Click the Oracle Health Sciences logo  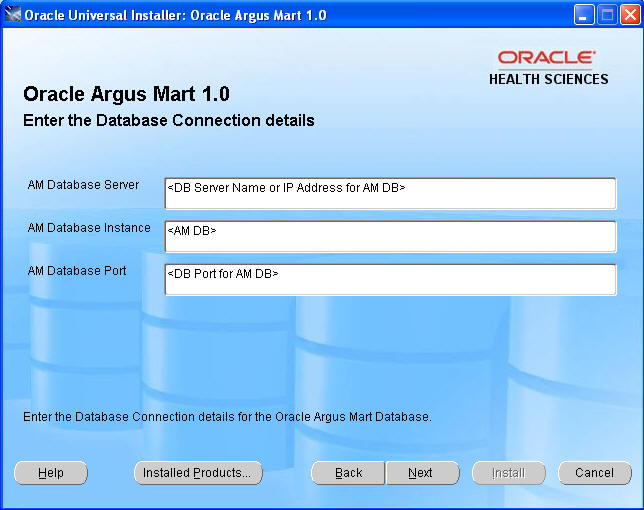click(x=548, y=68)
